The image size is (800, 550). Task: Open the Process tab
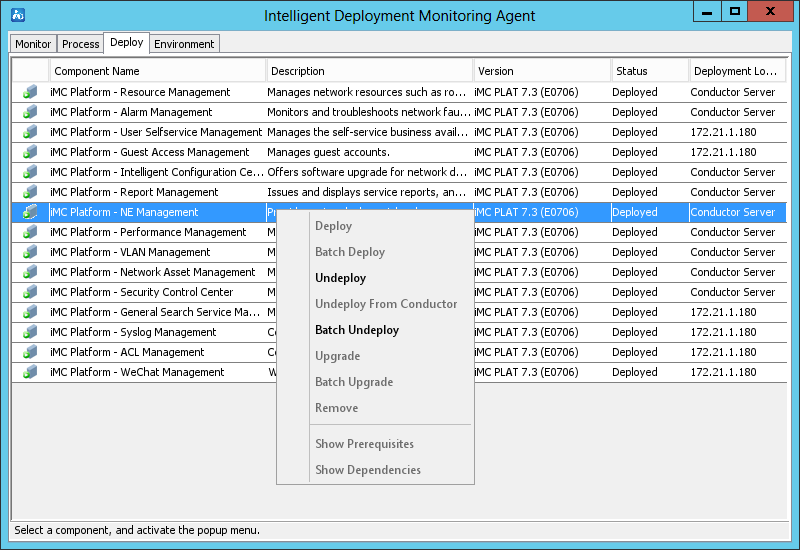pos(81,44)
